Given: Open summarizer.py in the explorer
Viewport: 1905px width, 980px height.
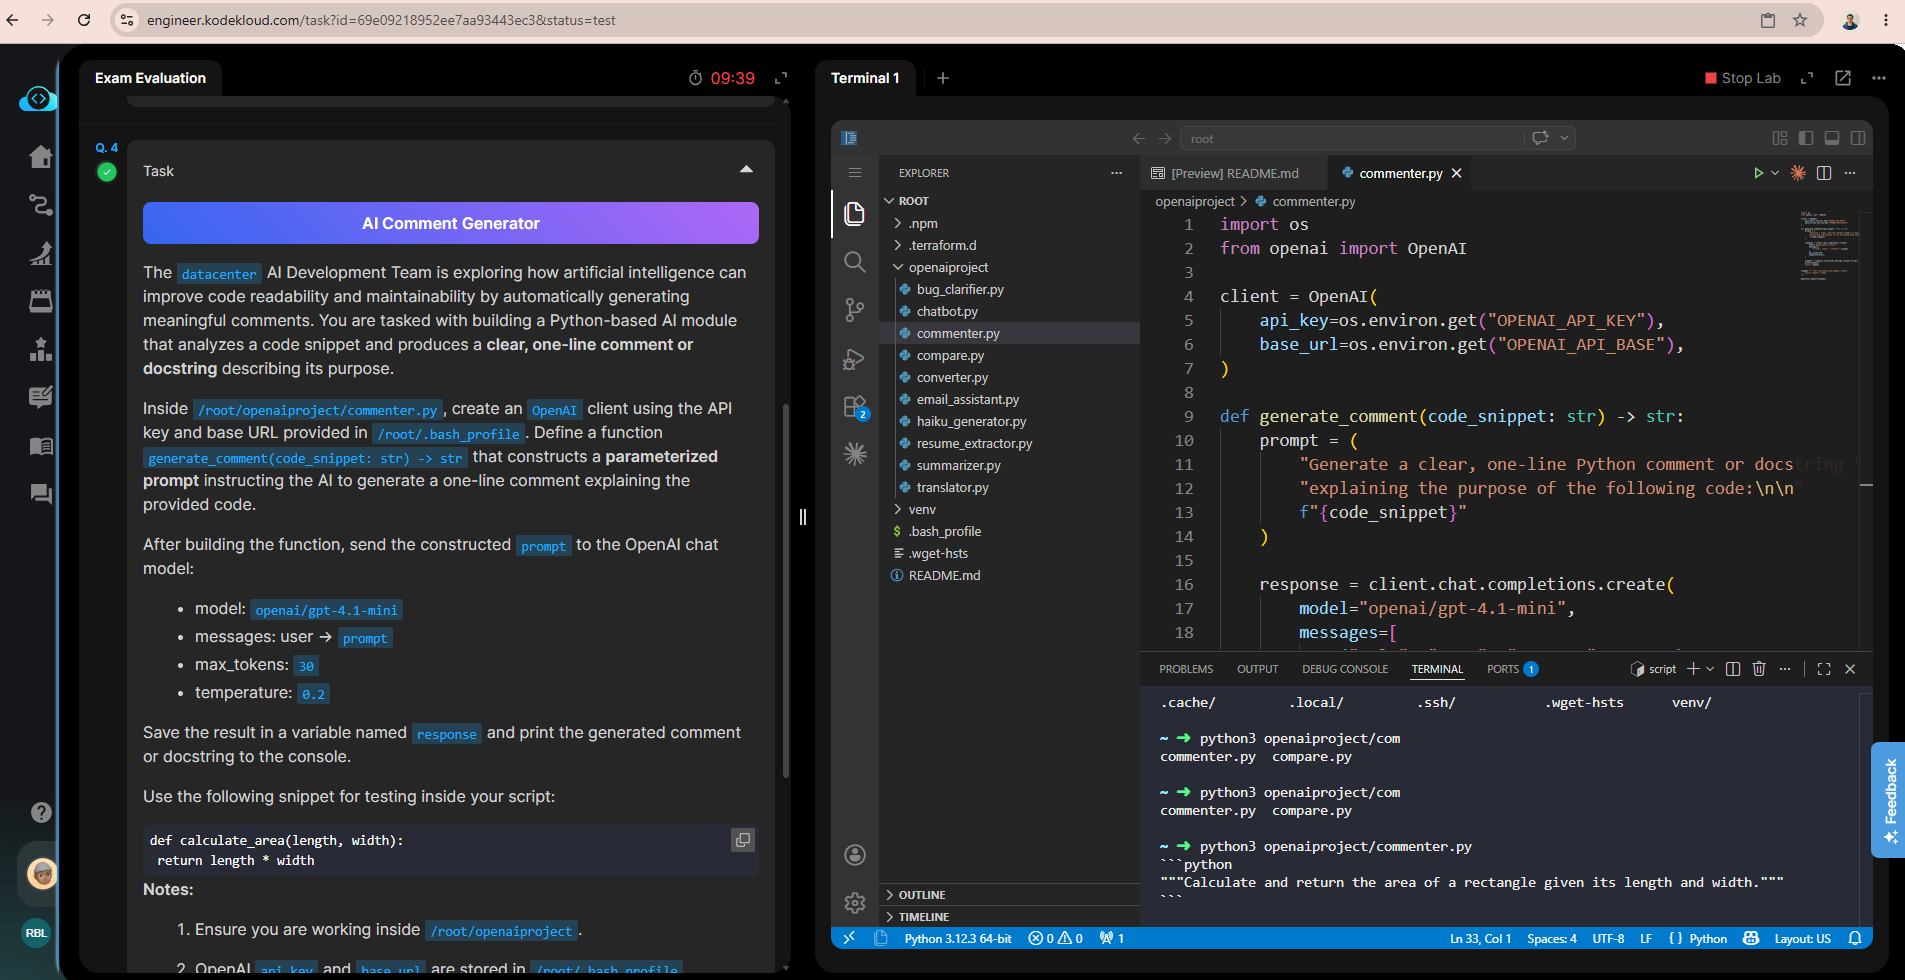Looking at the screenshot, I should [958, 465].
